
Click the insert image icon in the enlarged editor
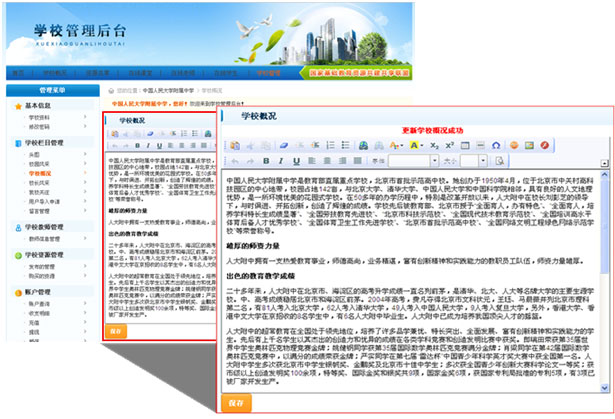pyautogui.click(x=529, y=145)
